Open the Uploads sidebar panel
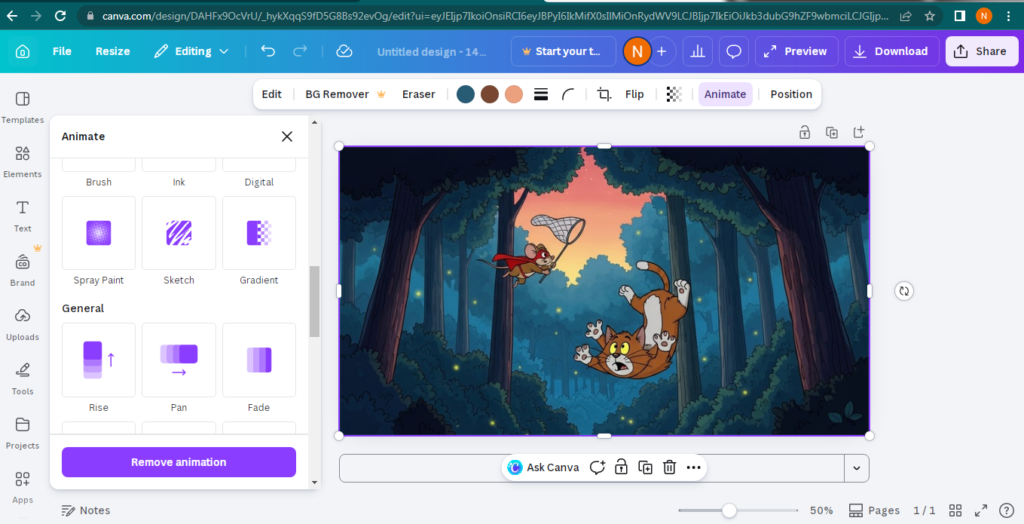This screenshot has height=524, width=1024. point(22,324)
